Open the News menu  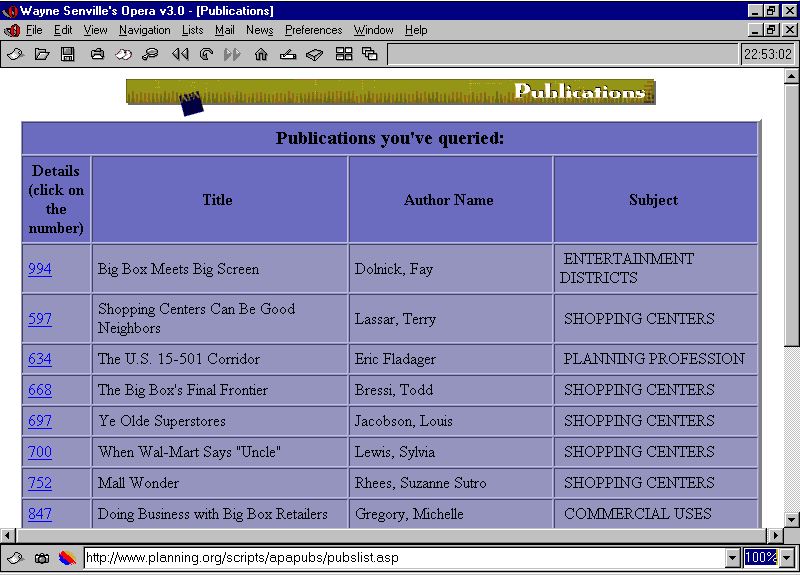pos(259,30)
